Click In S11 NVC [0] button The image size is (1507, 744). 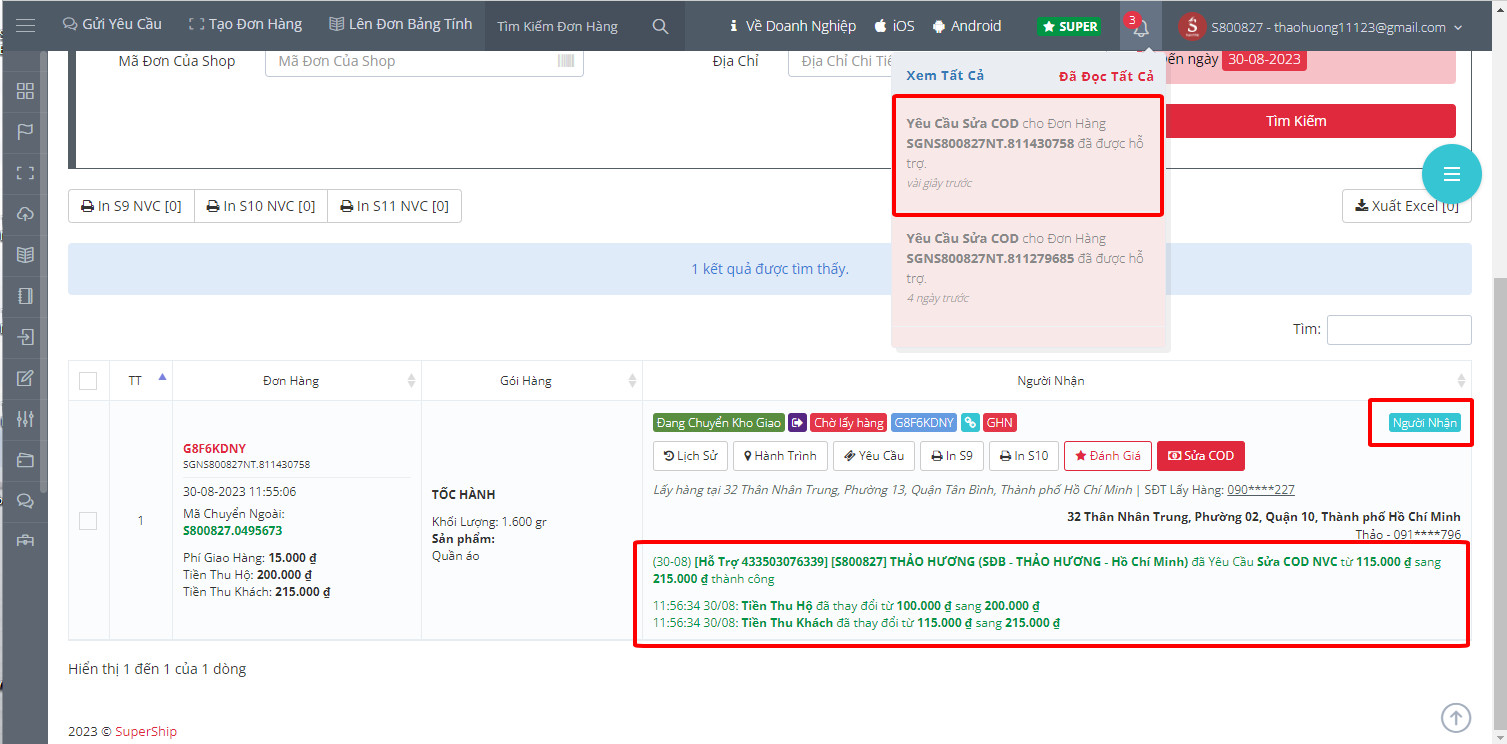394,206
